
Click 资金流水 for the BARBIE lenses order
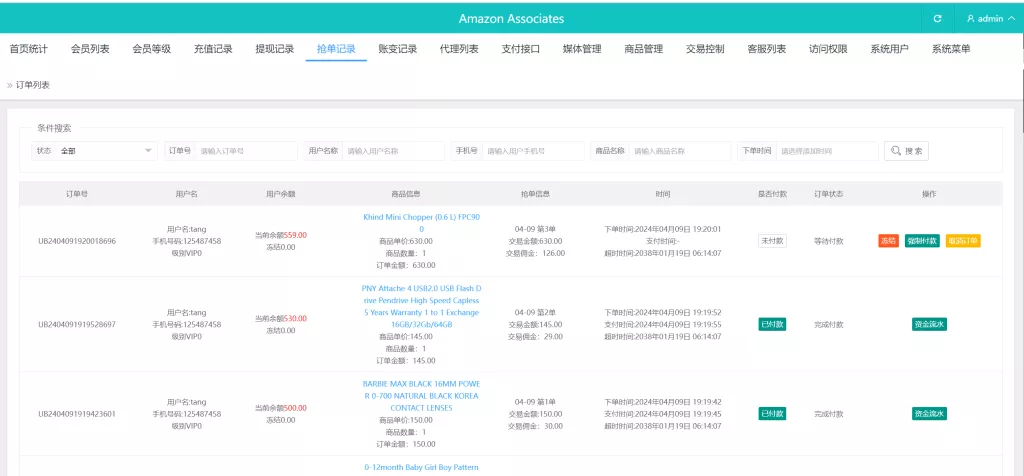click(x=929, y=413)
